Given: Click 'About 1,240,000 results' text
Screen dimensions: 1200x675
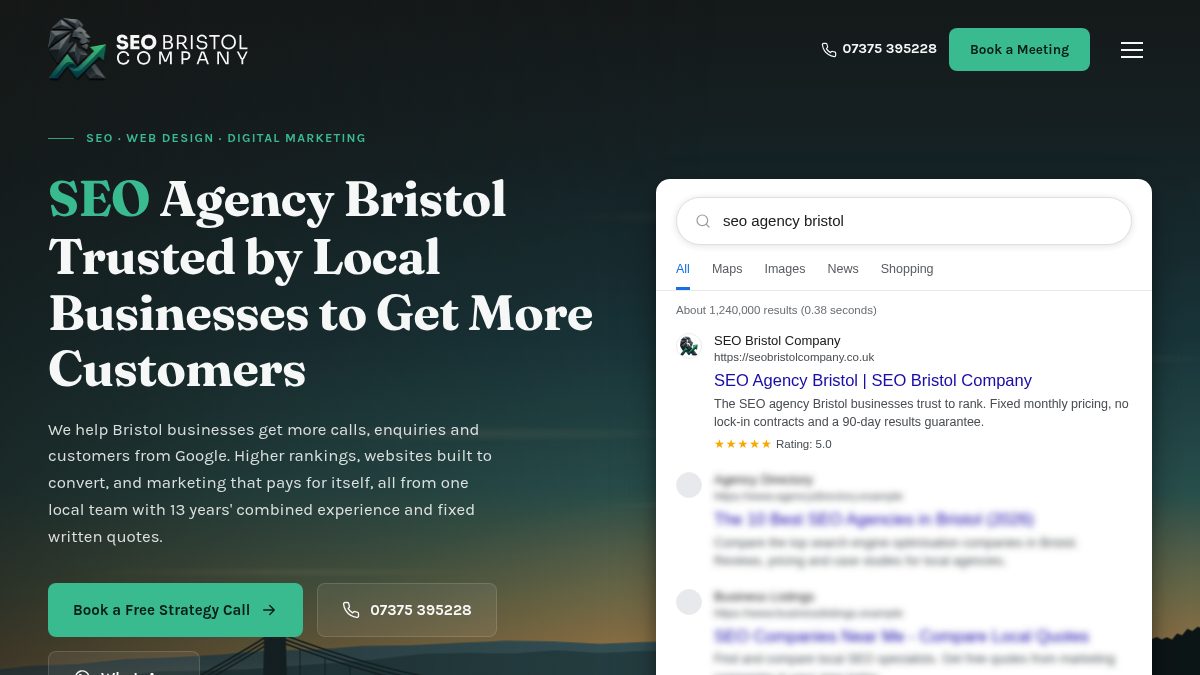Looking at the screenshot, I should coord(776,310).
